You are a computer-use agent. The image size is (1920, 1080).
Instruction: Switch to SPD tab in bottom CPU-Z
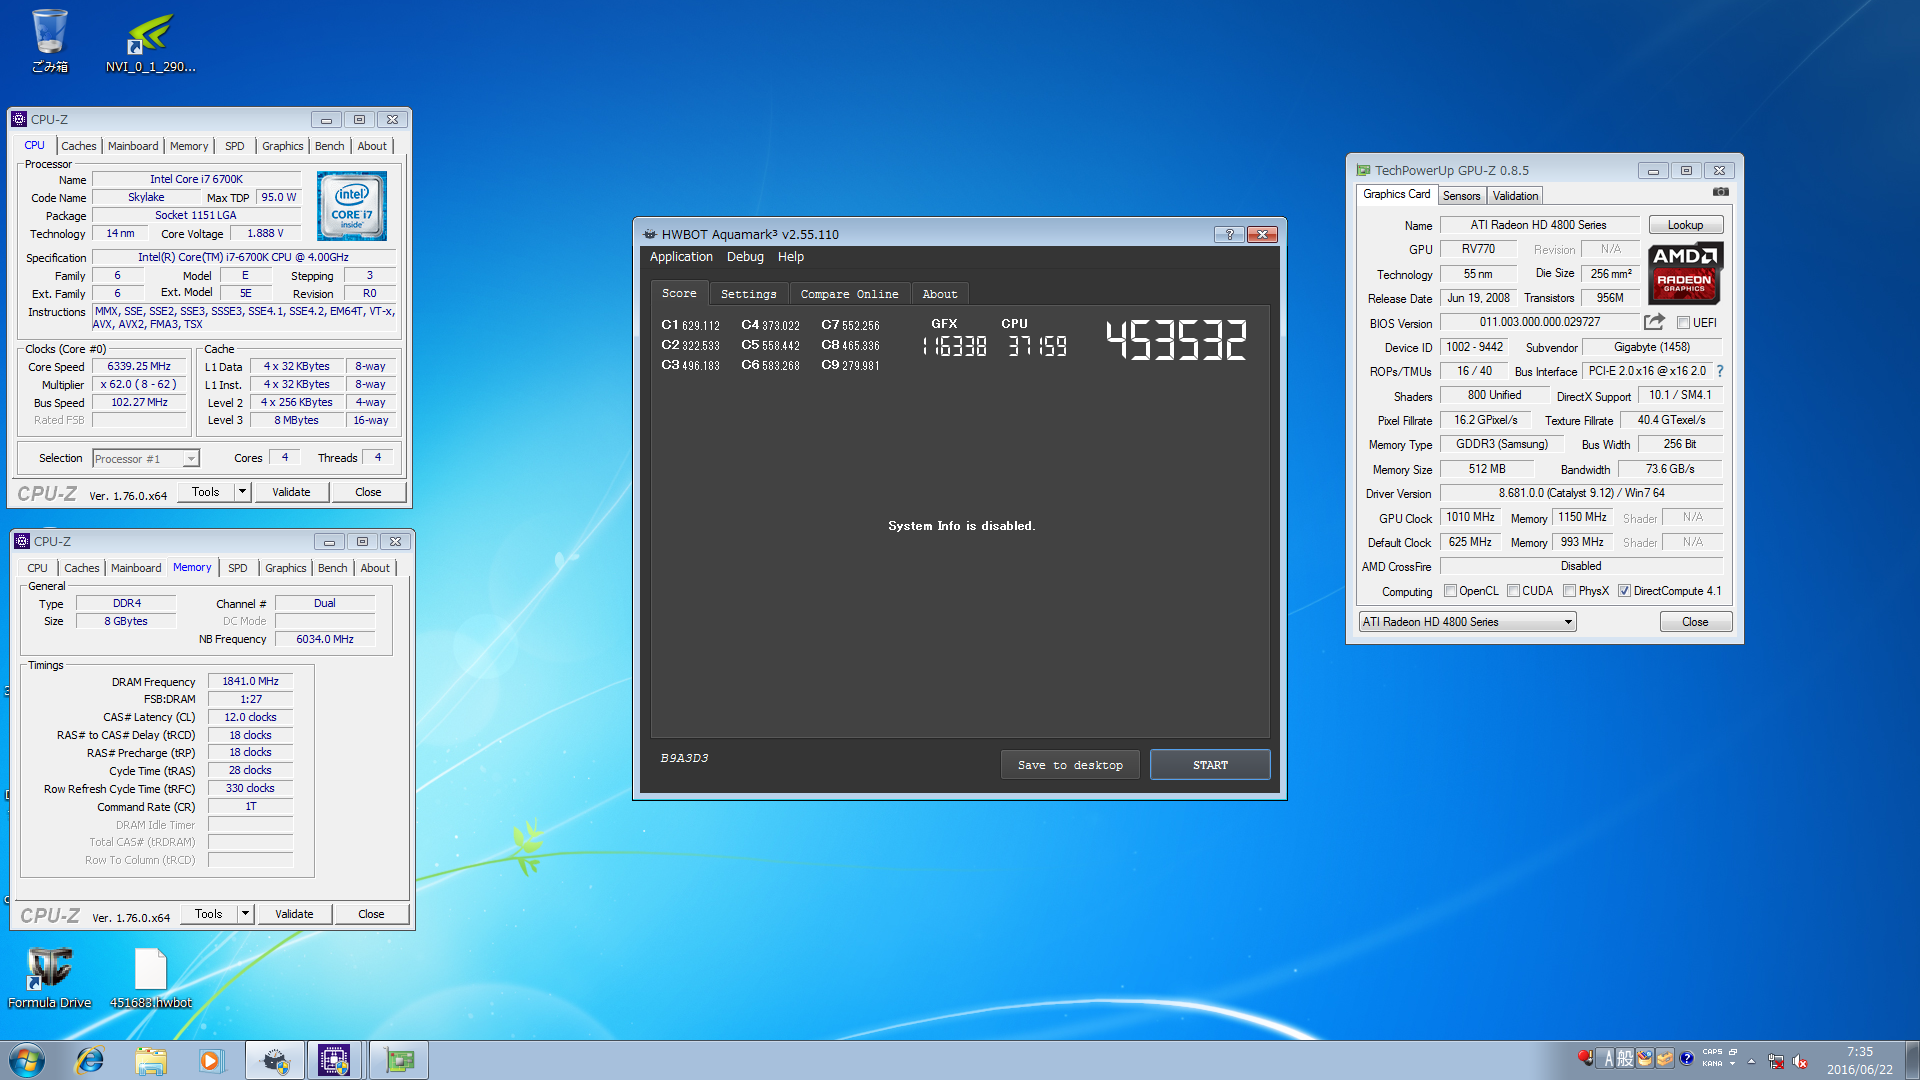pyautogui.click(x=238, y=568)
